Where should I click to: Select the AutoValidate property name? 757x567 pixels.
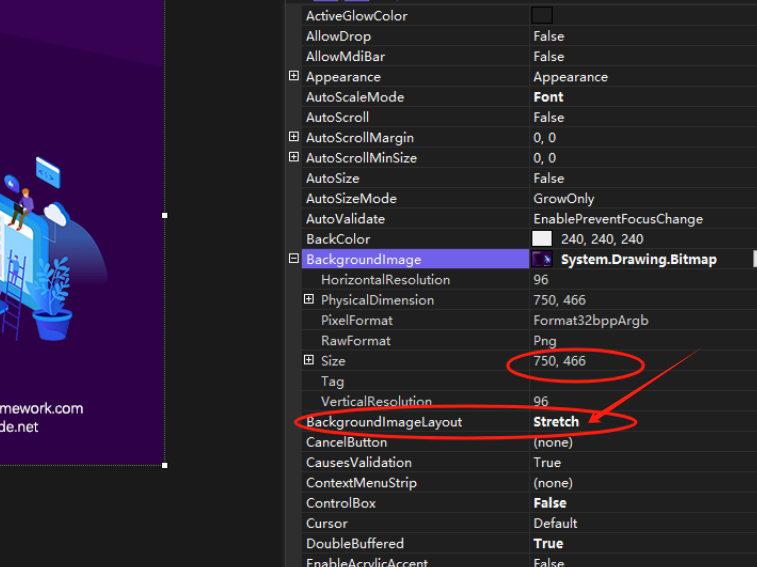point(345,219)
